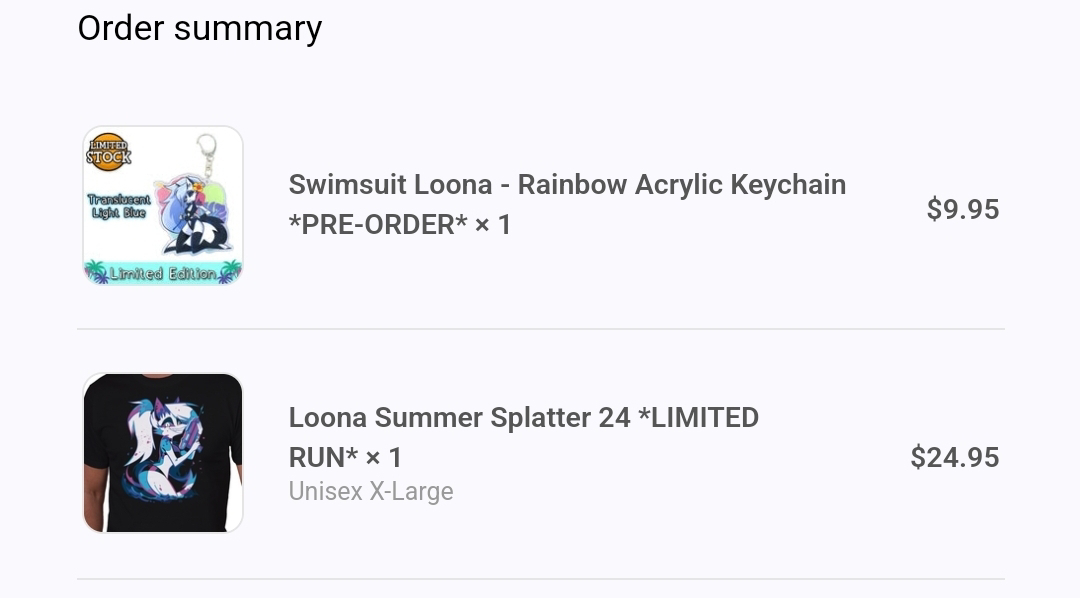1080x598 pixels.
Task: Open the Loona Summer Splatter t-shirt thumbnail
Action: click(x=163, y=453)
